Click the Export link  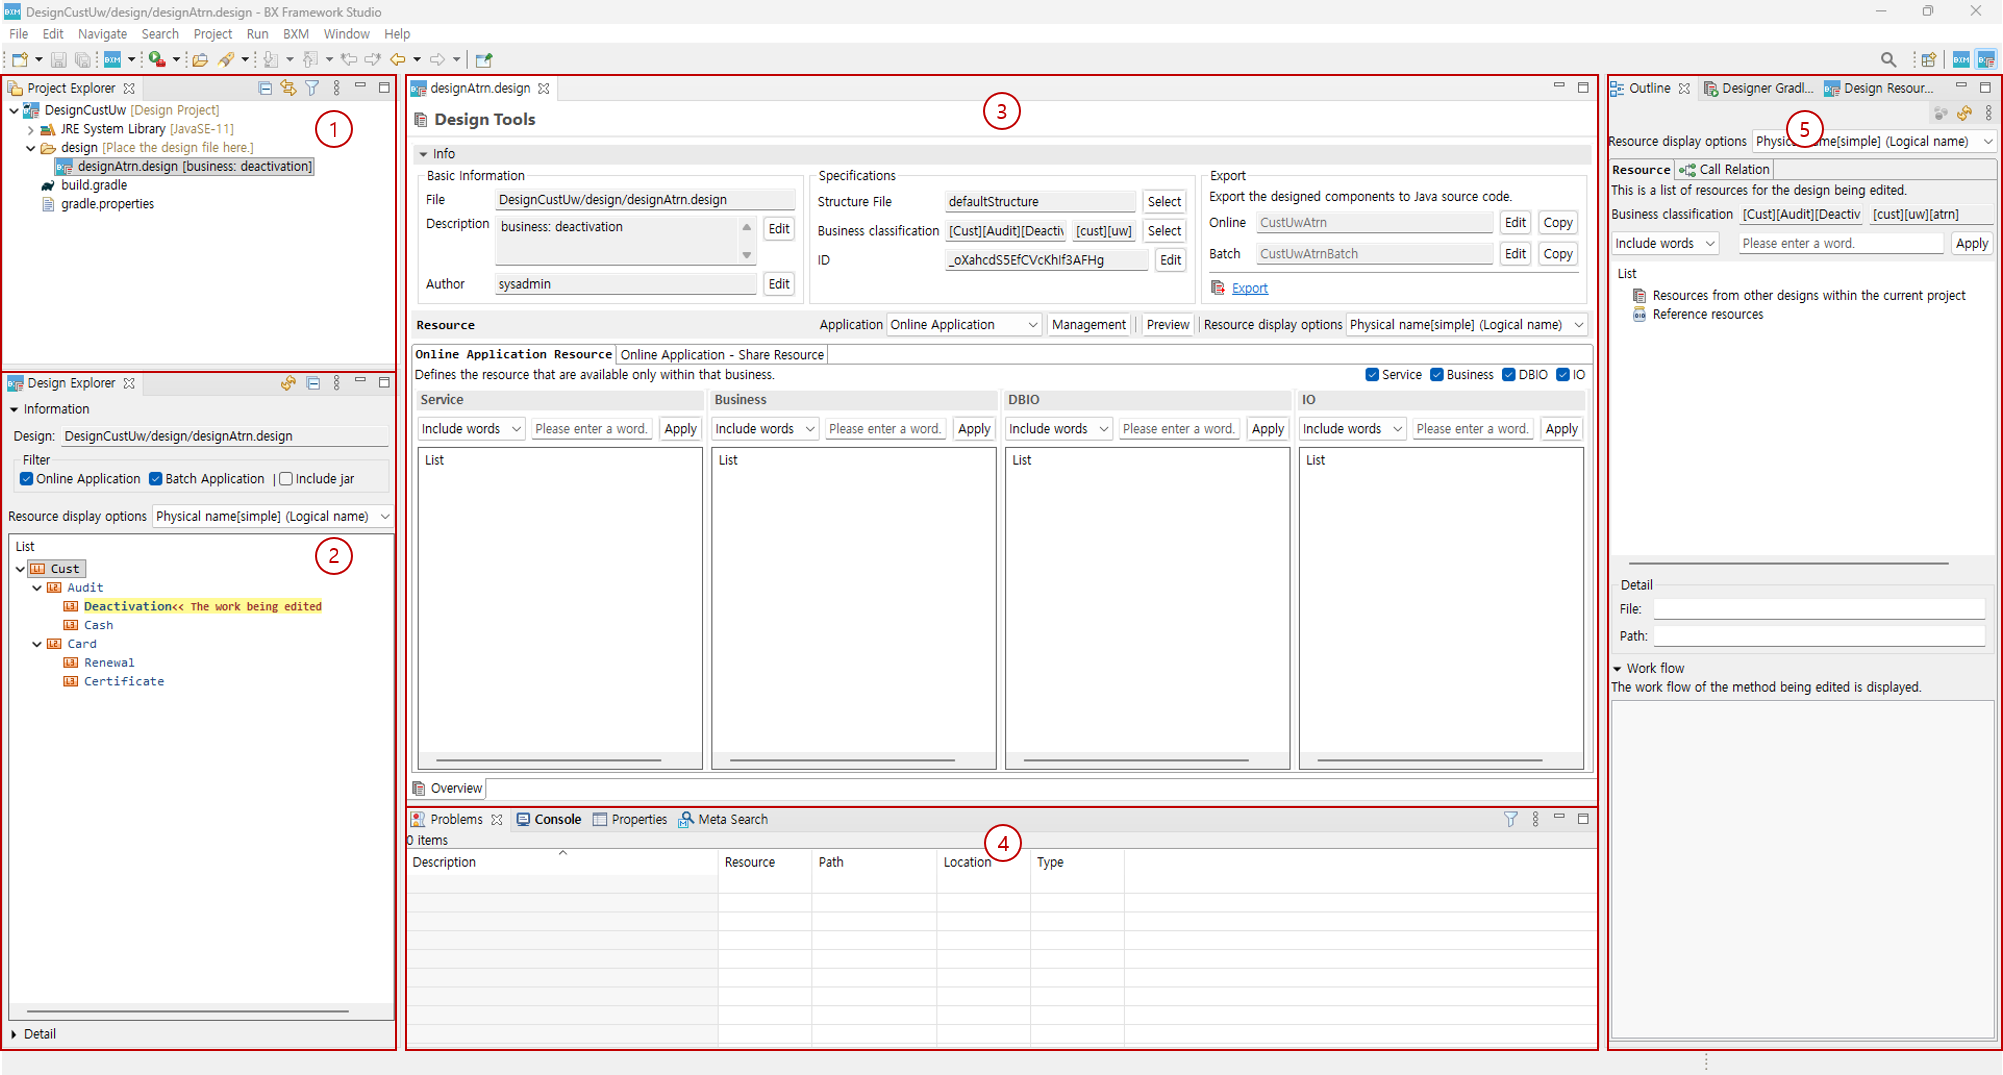pos(1249,288)
